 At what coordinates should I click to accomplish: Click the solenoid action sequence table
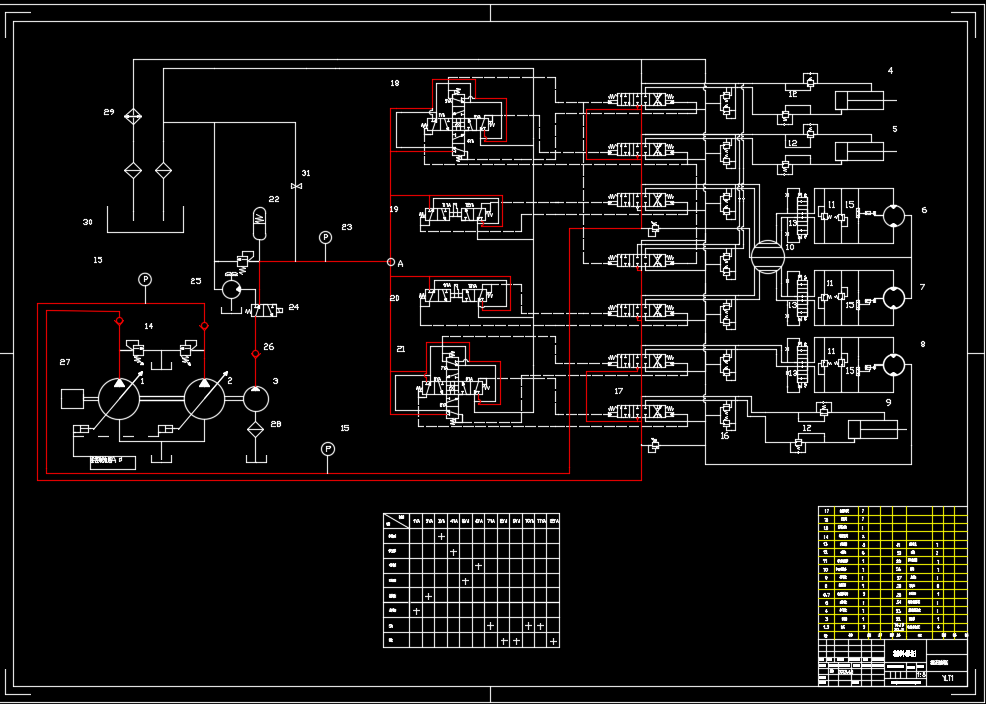tap(471, 580)
